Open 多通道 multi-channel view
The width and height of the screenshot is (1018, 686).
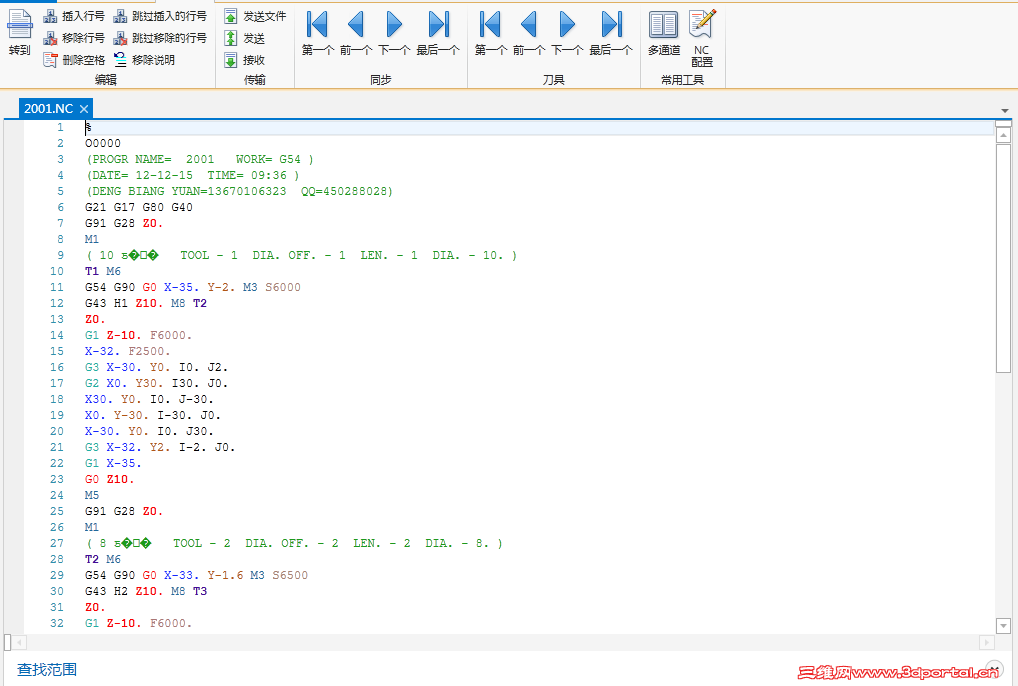pyautogui.click(x=664, y=32)
